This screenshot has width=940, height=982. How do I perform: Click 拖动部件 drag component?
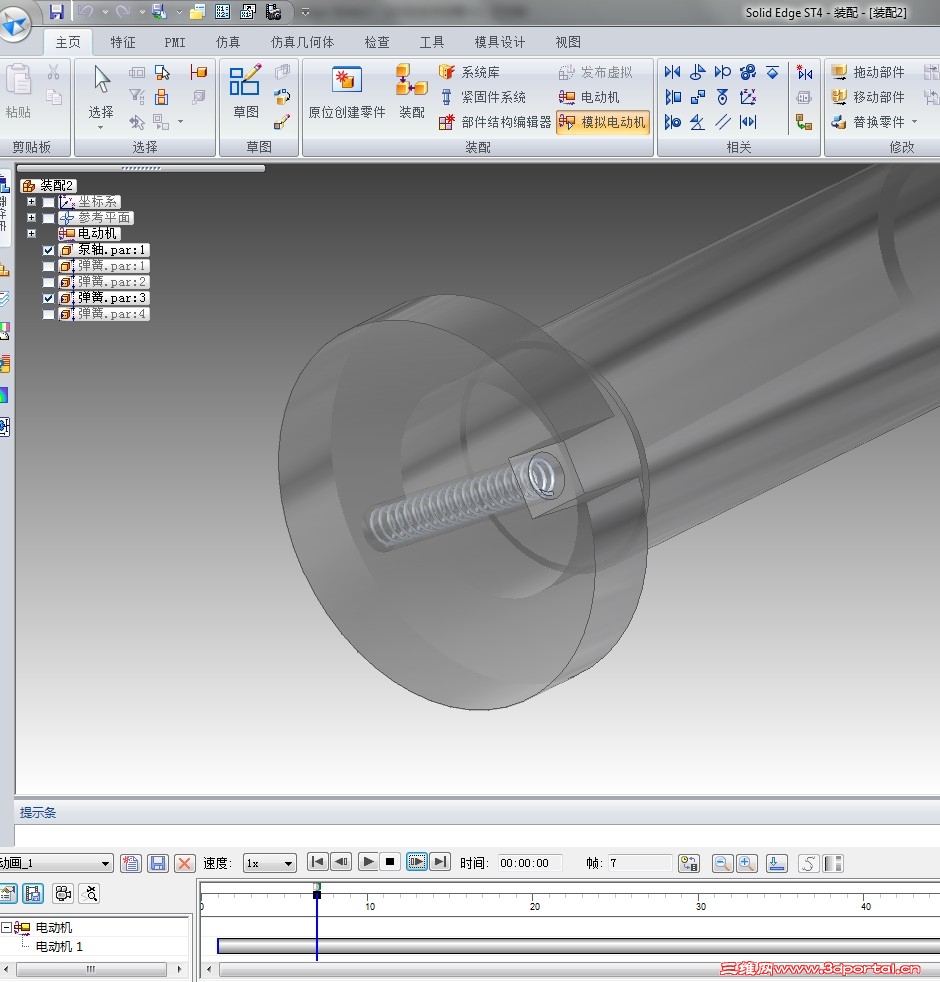pos(868,72)
